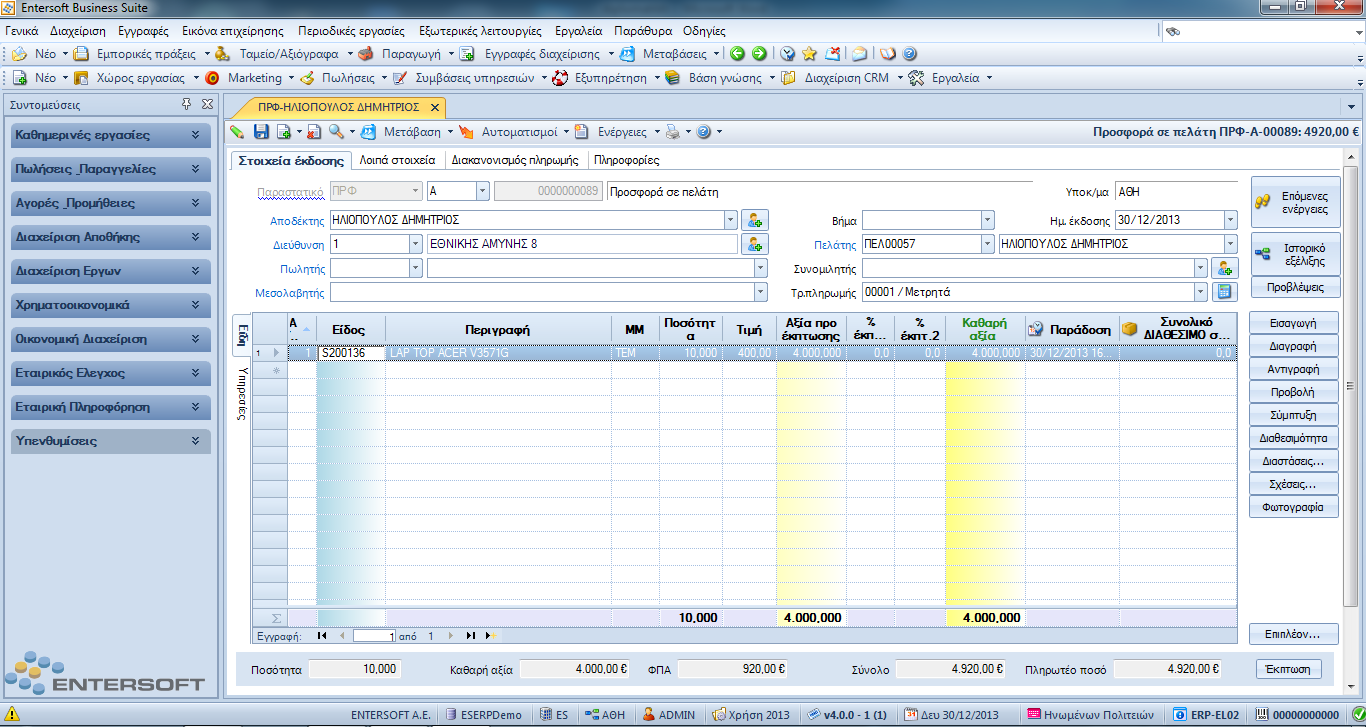Open the Μεσολαβητής dropdown

pos(760,292)
